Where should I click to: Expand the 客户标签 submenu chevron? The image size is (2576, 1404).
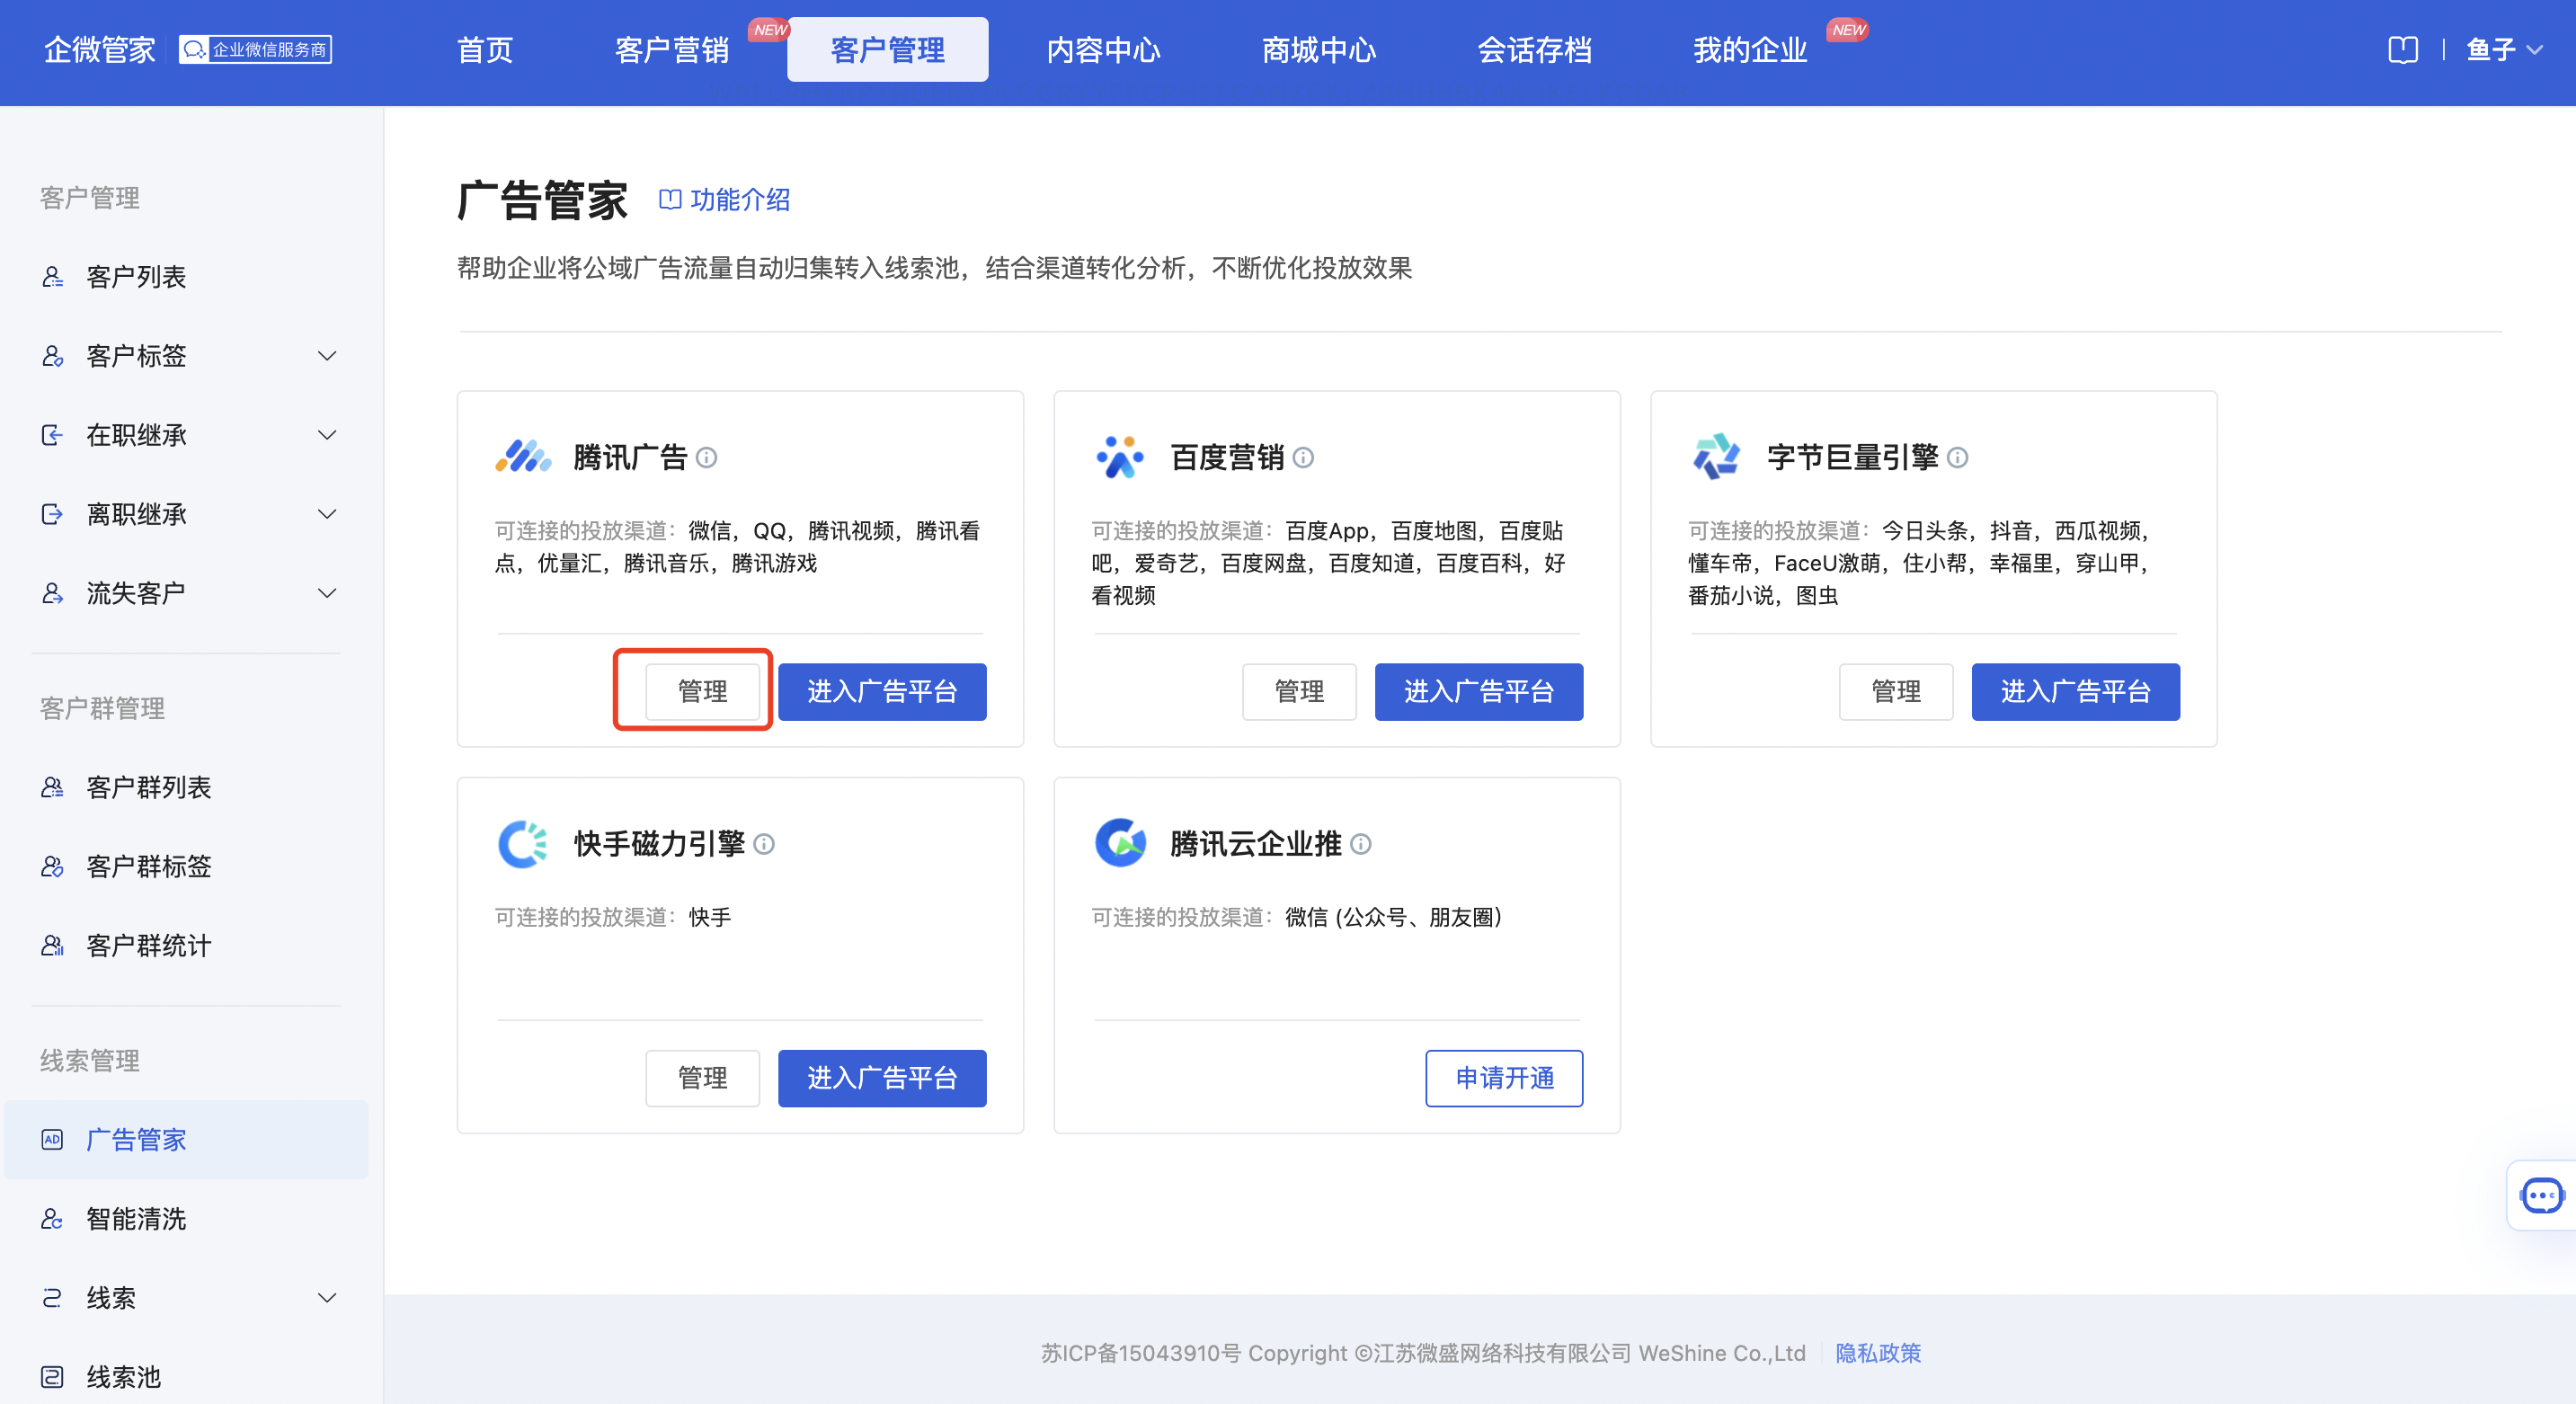(x=327, y=356)
